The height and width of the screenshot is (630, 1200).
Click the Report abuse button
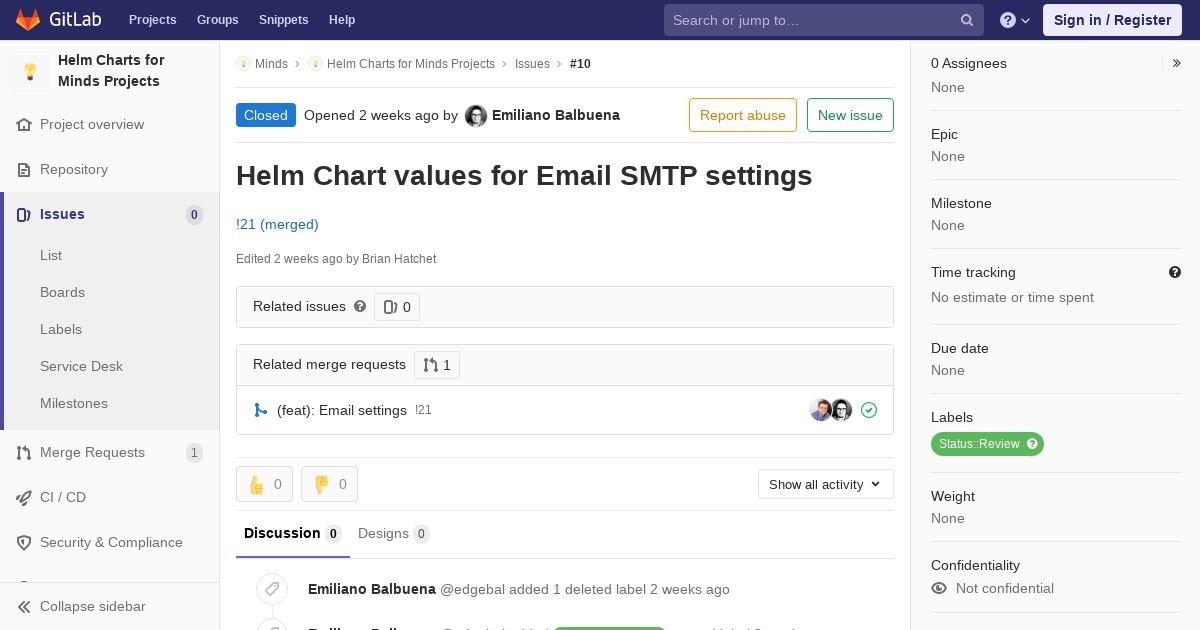(743, 115)
